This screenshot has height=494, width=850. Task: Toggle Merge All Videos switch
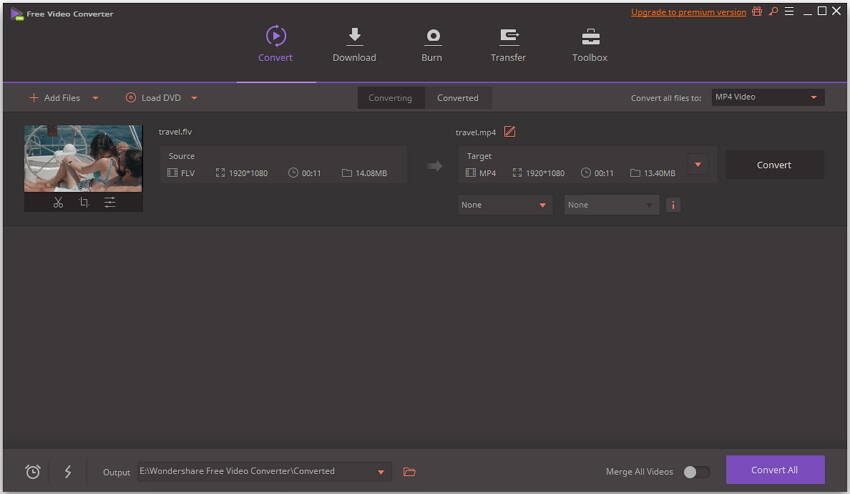[696, 472]
